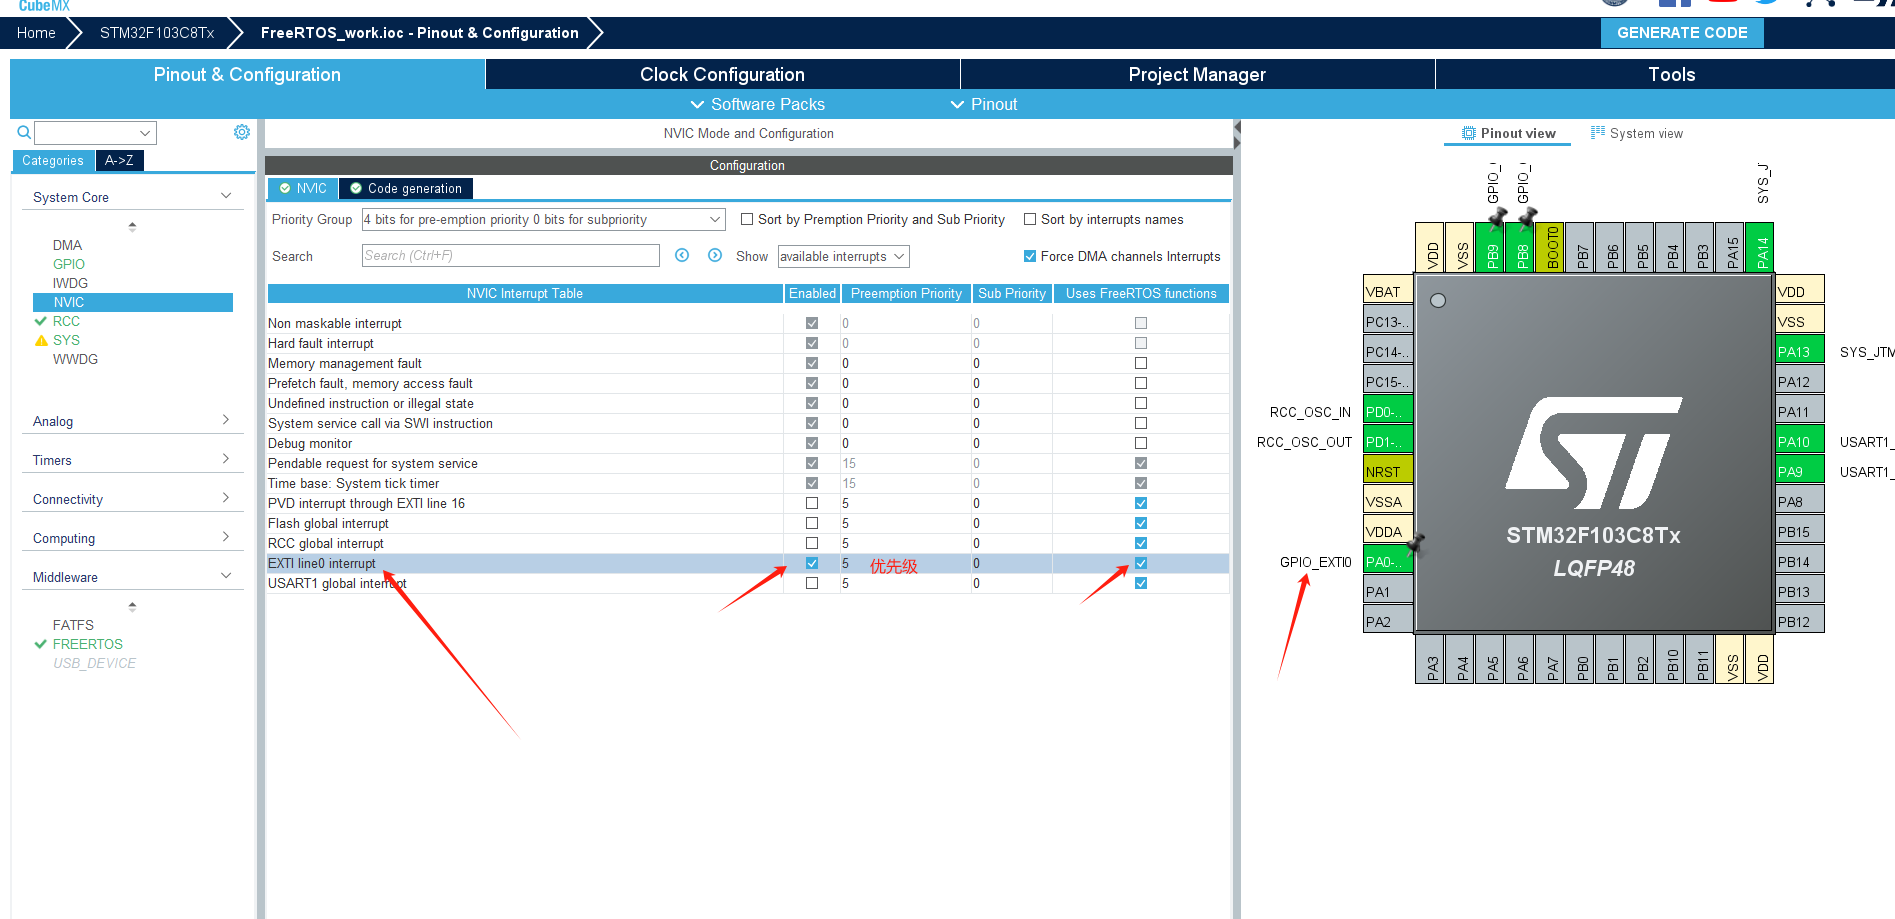
Task: Click the previous search result arrow icon
Action: coord(682,255)
